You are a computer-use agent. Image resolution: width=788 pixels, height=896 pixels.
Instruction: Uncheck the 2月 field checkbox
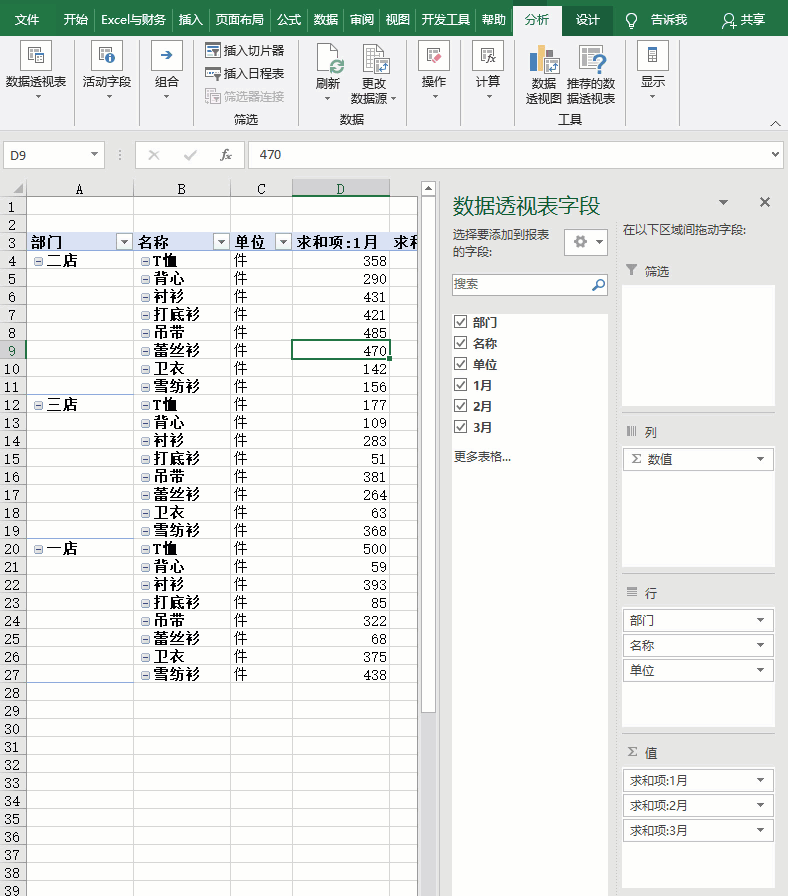[x=461, y=406]
